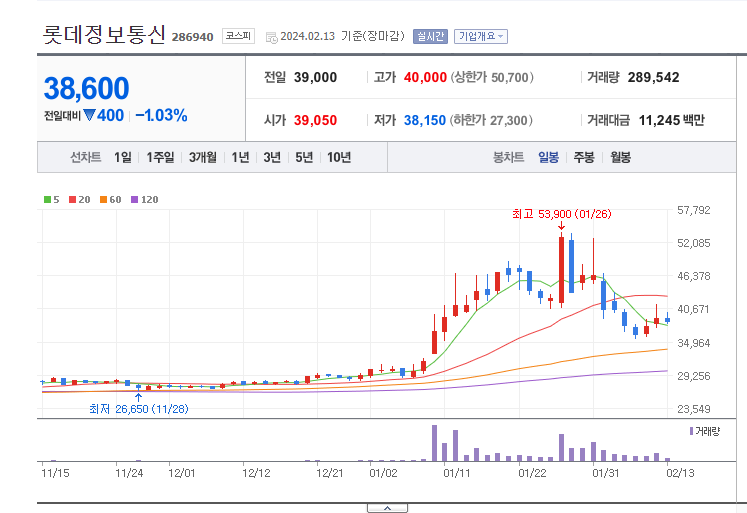Click the orange 60-day moving average swatch
The image size is (747, 513).
tap(103, 200)
